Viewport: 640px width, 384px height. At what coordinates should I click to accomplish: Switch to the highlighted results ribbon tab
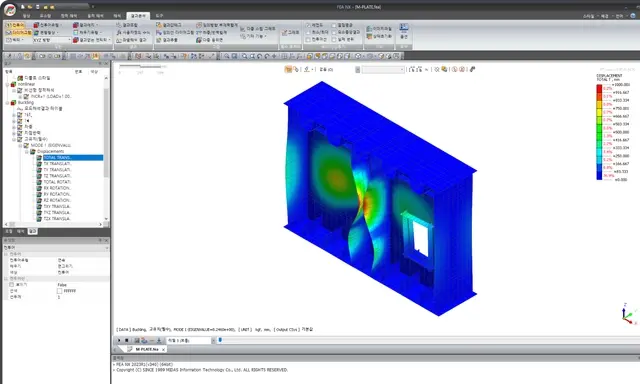click(x=138, y=16)
